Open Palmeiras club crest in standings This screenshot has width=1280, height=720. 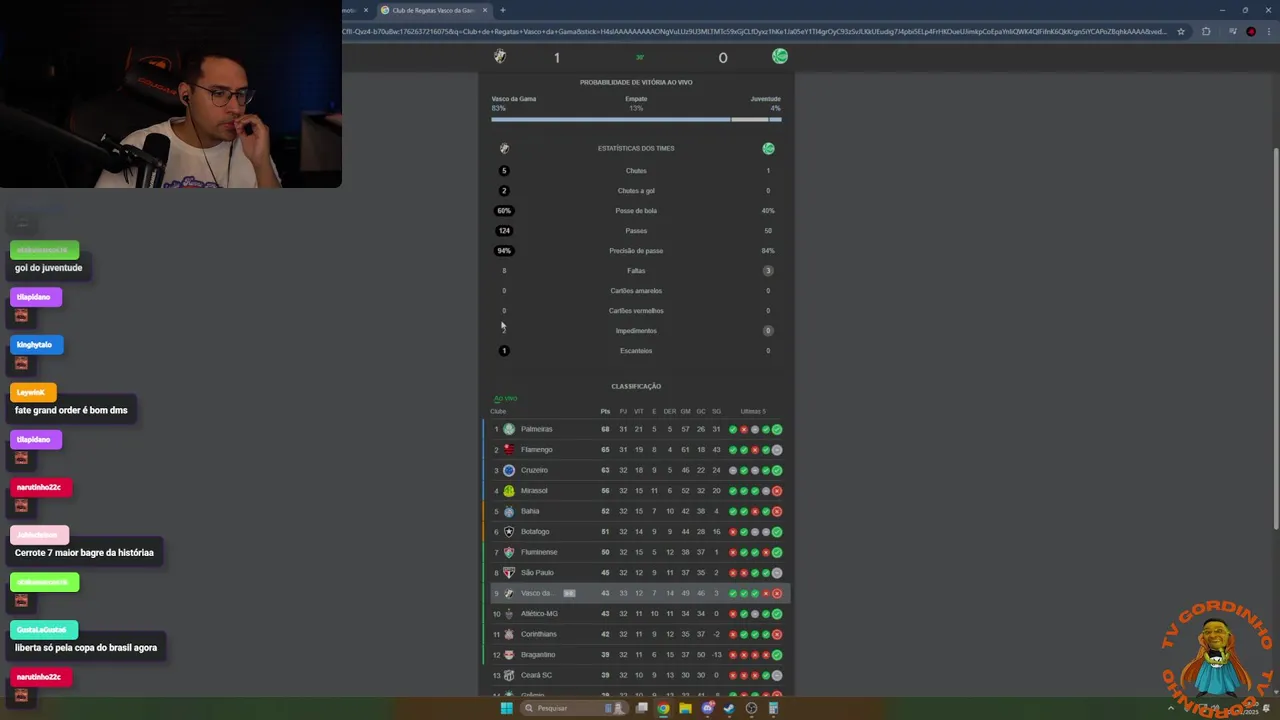(509, 429)
